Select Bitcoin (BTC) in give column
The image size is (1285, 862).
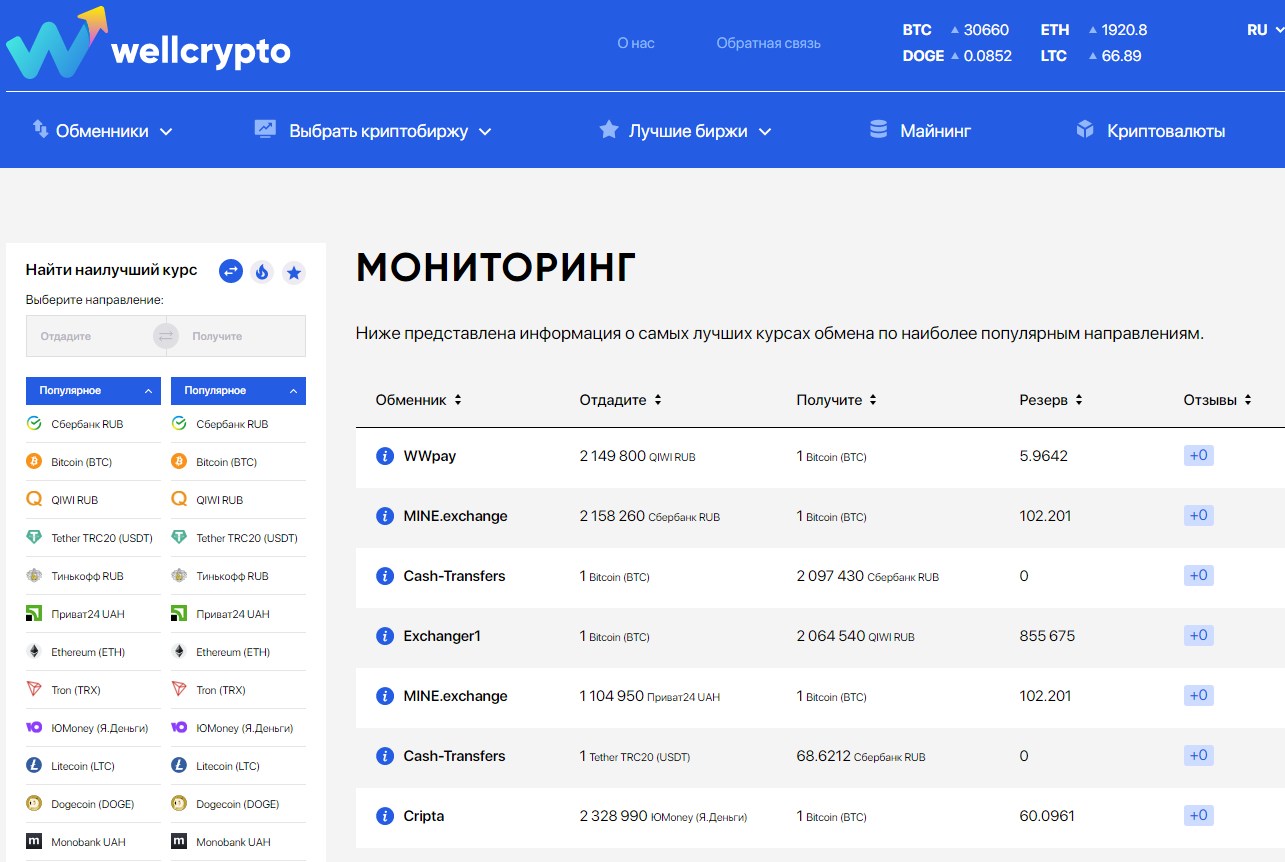coord(93,462)
